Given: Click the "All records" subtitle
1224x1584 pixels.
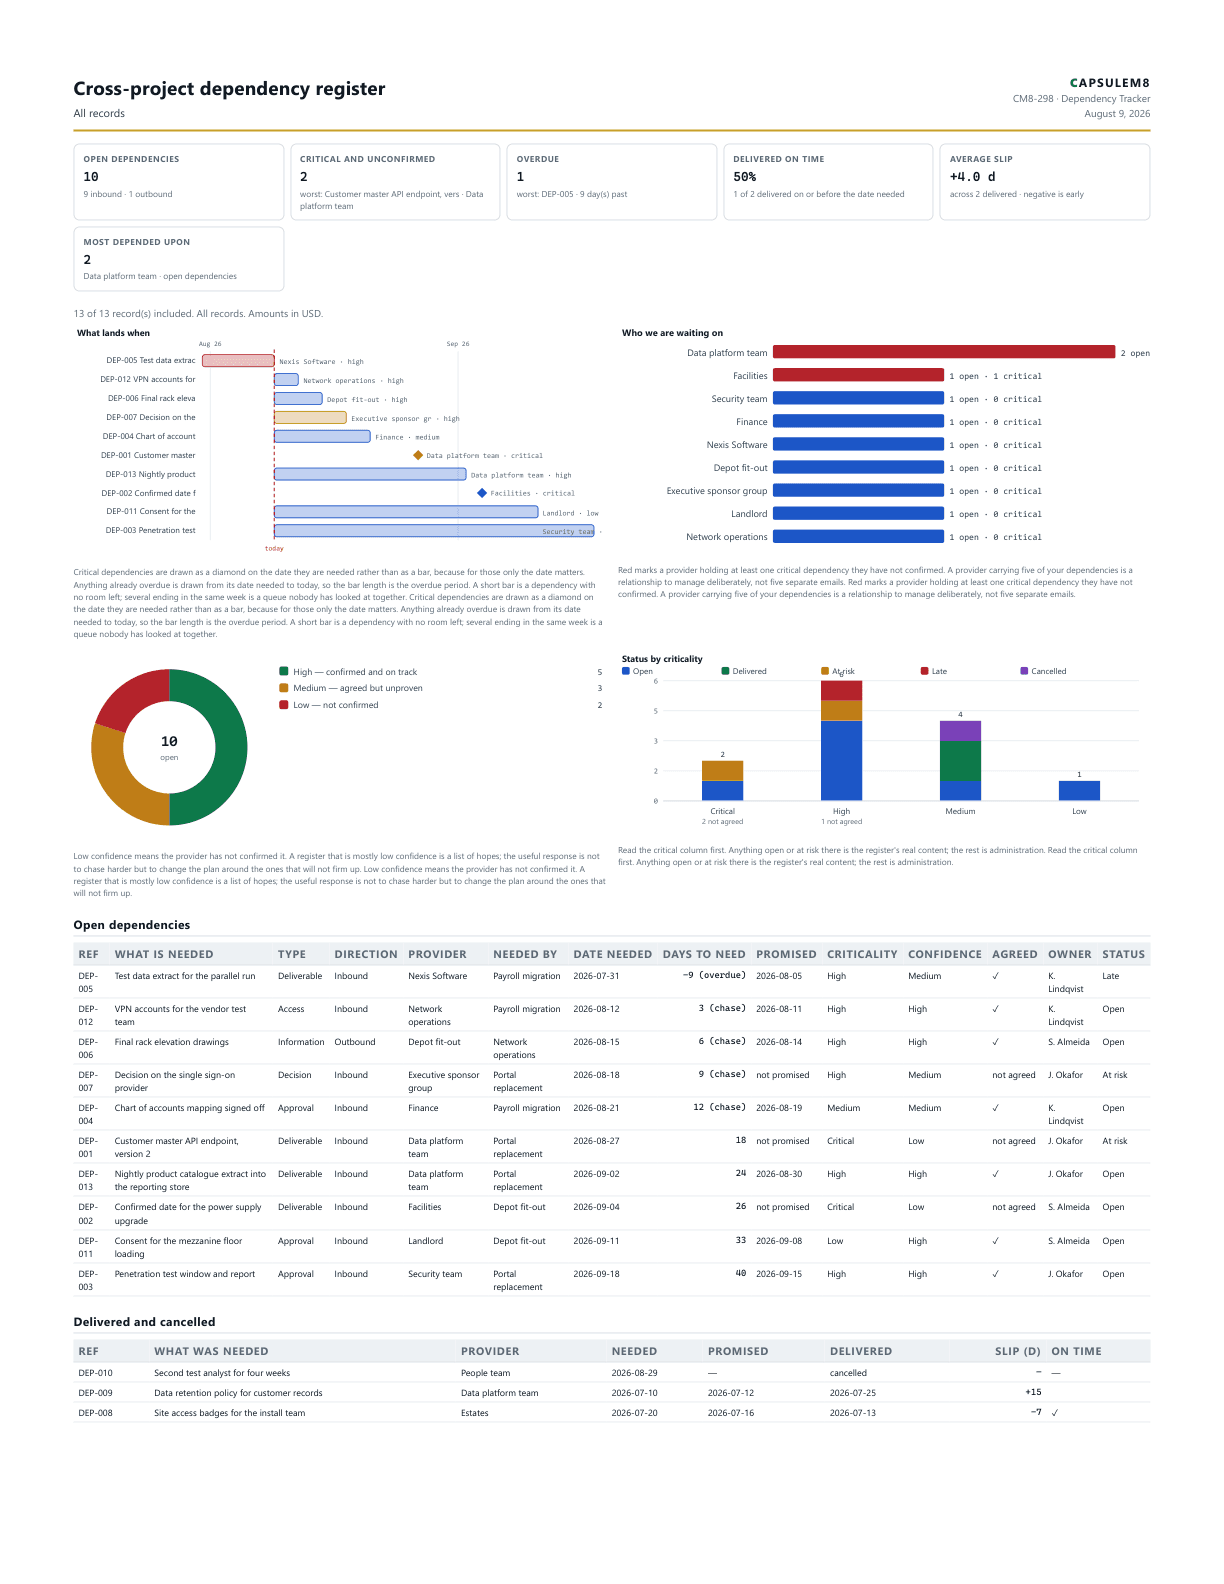Looking at the screenshot, I should pyautogui.click(x=99, y=113).
